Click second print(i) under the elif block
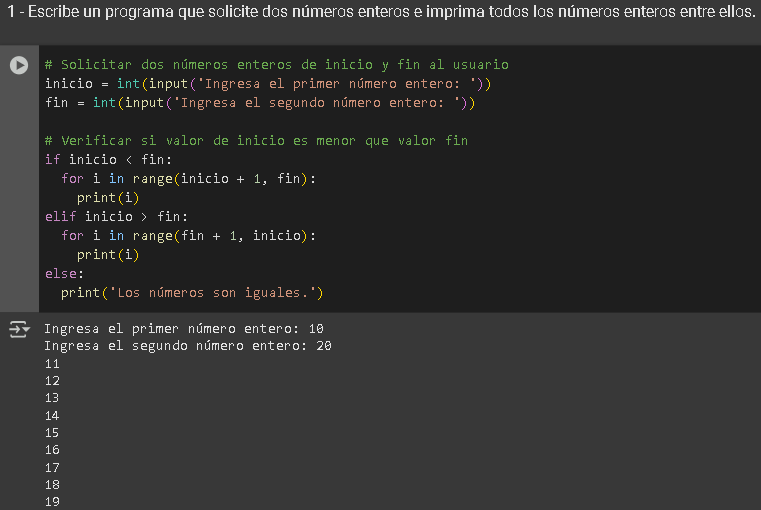The image size is (761, 510). point(108,254)
